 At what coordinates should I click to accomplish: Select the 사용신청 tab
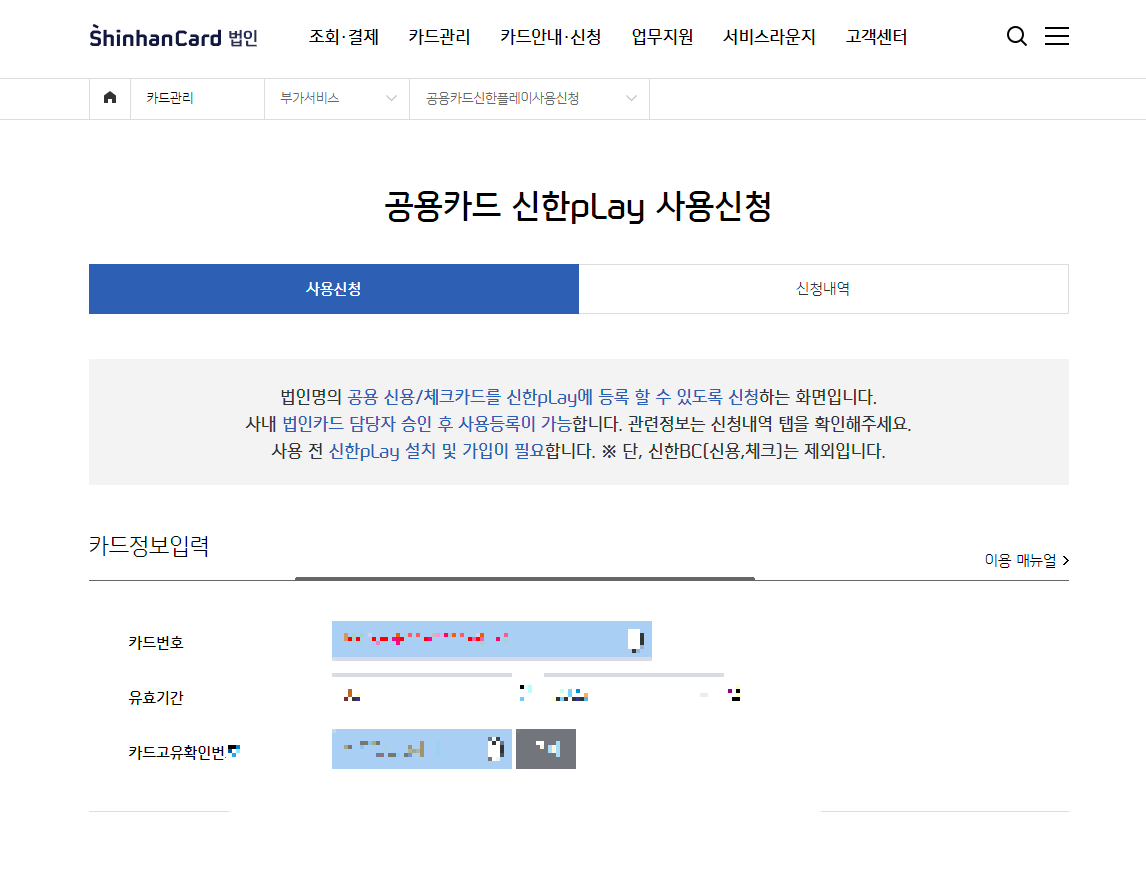(x=334, y=289)
